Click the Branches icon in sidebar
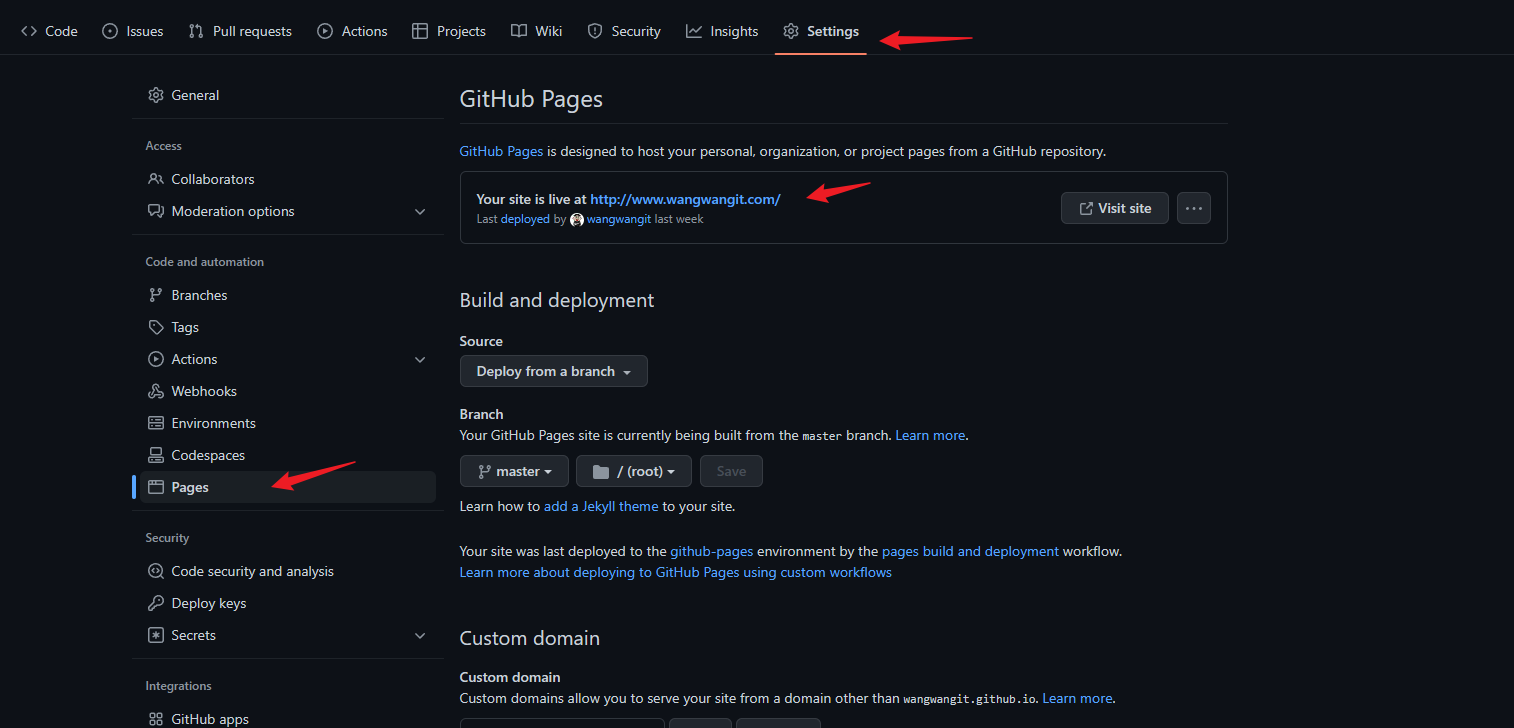 pyautogui.click(x=156, y=295)
